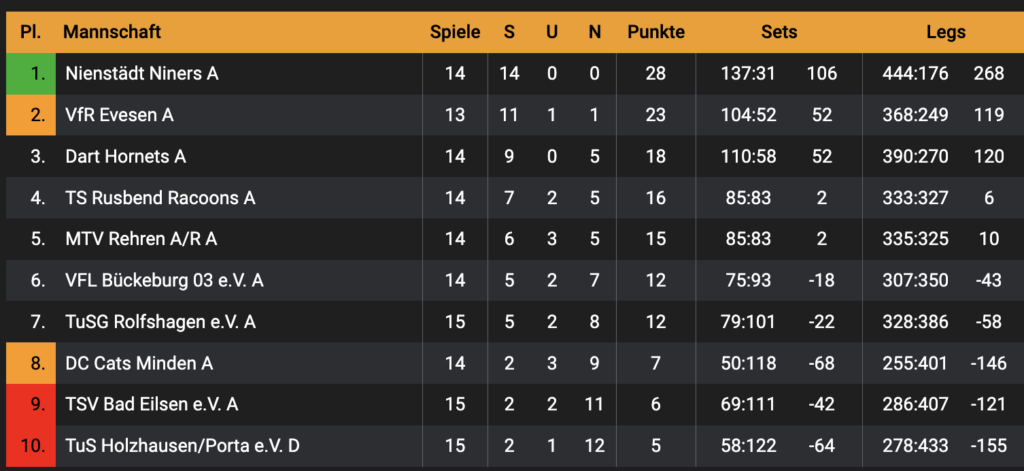Click the Spiele column header
Viewport: 1024px width, 471px height.
pos(455,32)
